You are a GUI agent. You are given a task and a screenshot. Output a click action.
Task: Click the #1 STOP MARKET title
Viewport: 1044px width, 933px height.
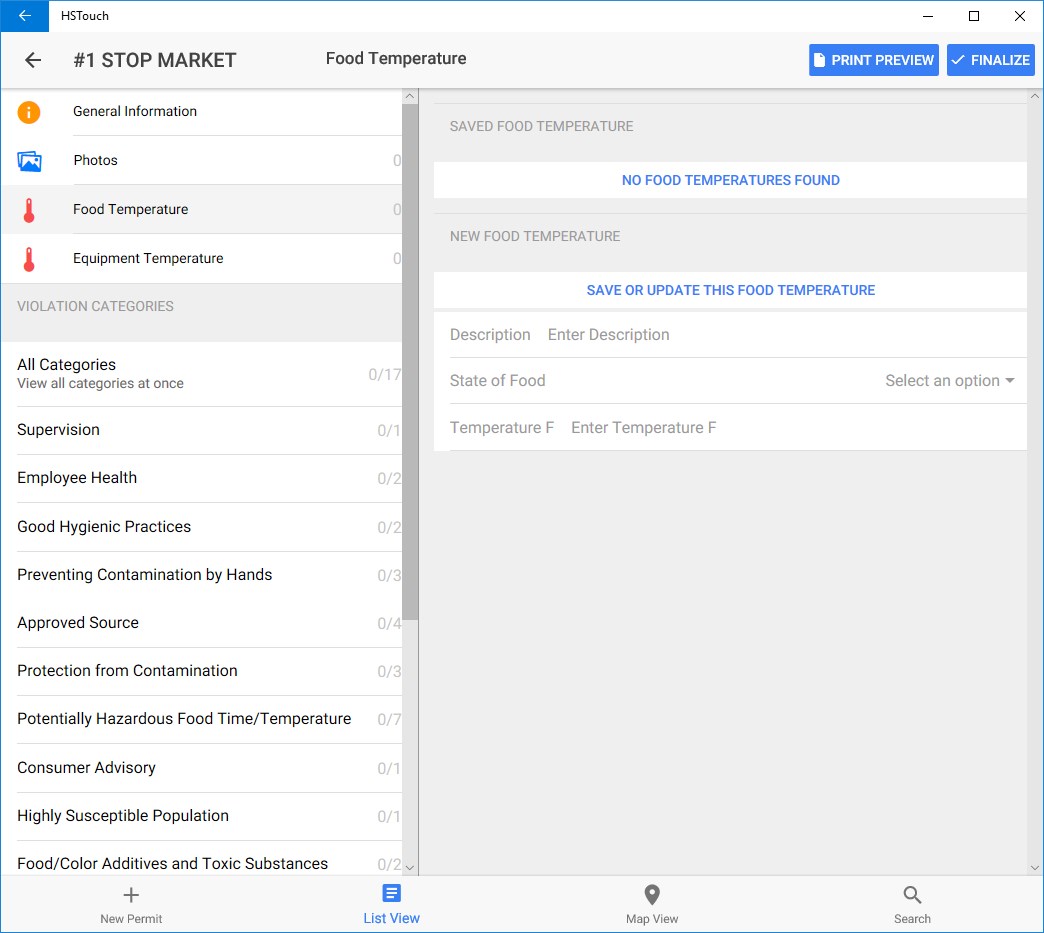[x=154, y=61]
